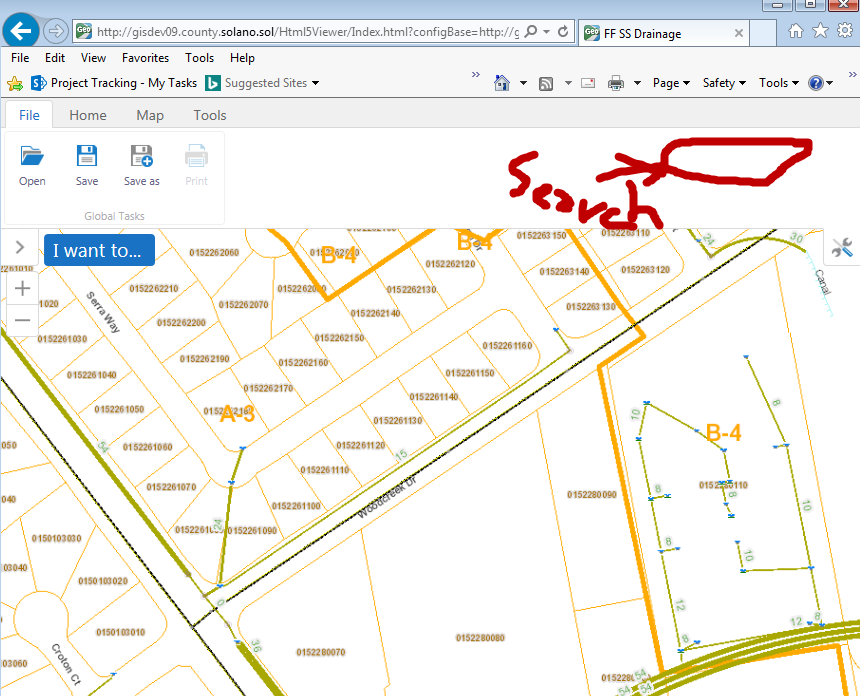
Task: Click the command bar Home icon
Action: [x=502, y=83]
